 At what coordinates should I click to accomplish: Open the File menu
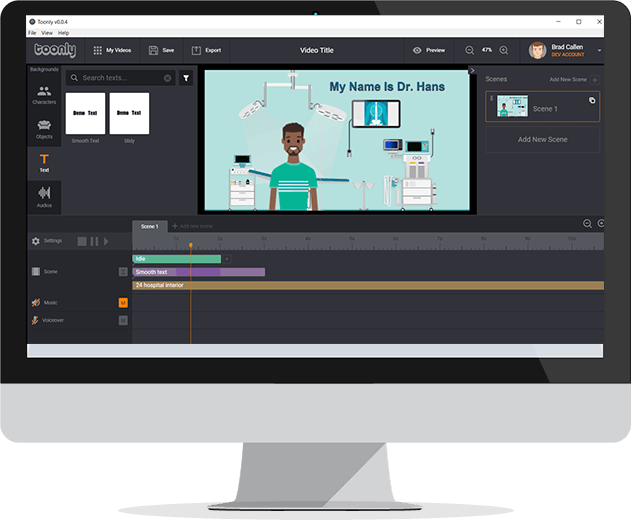32,33
